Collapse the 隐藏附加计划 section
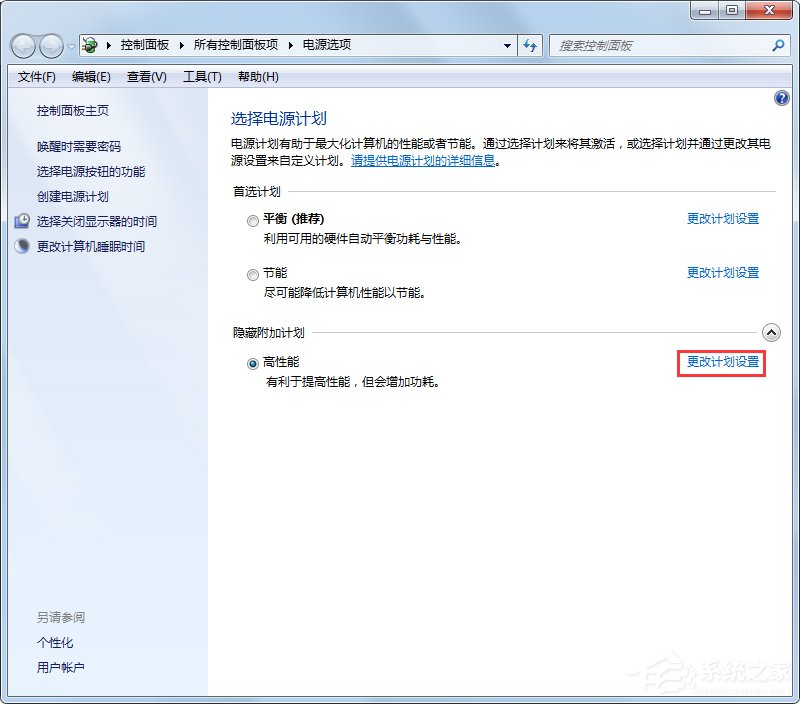Viewport: 800px width, 704px height. coord(771,332)
